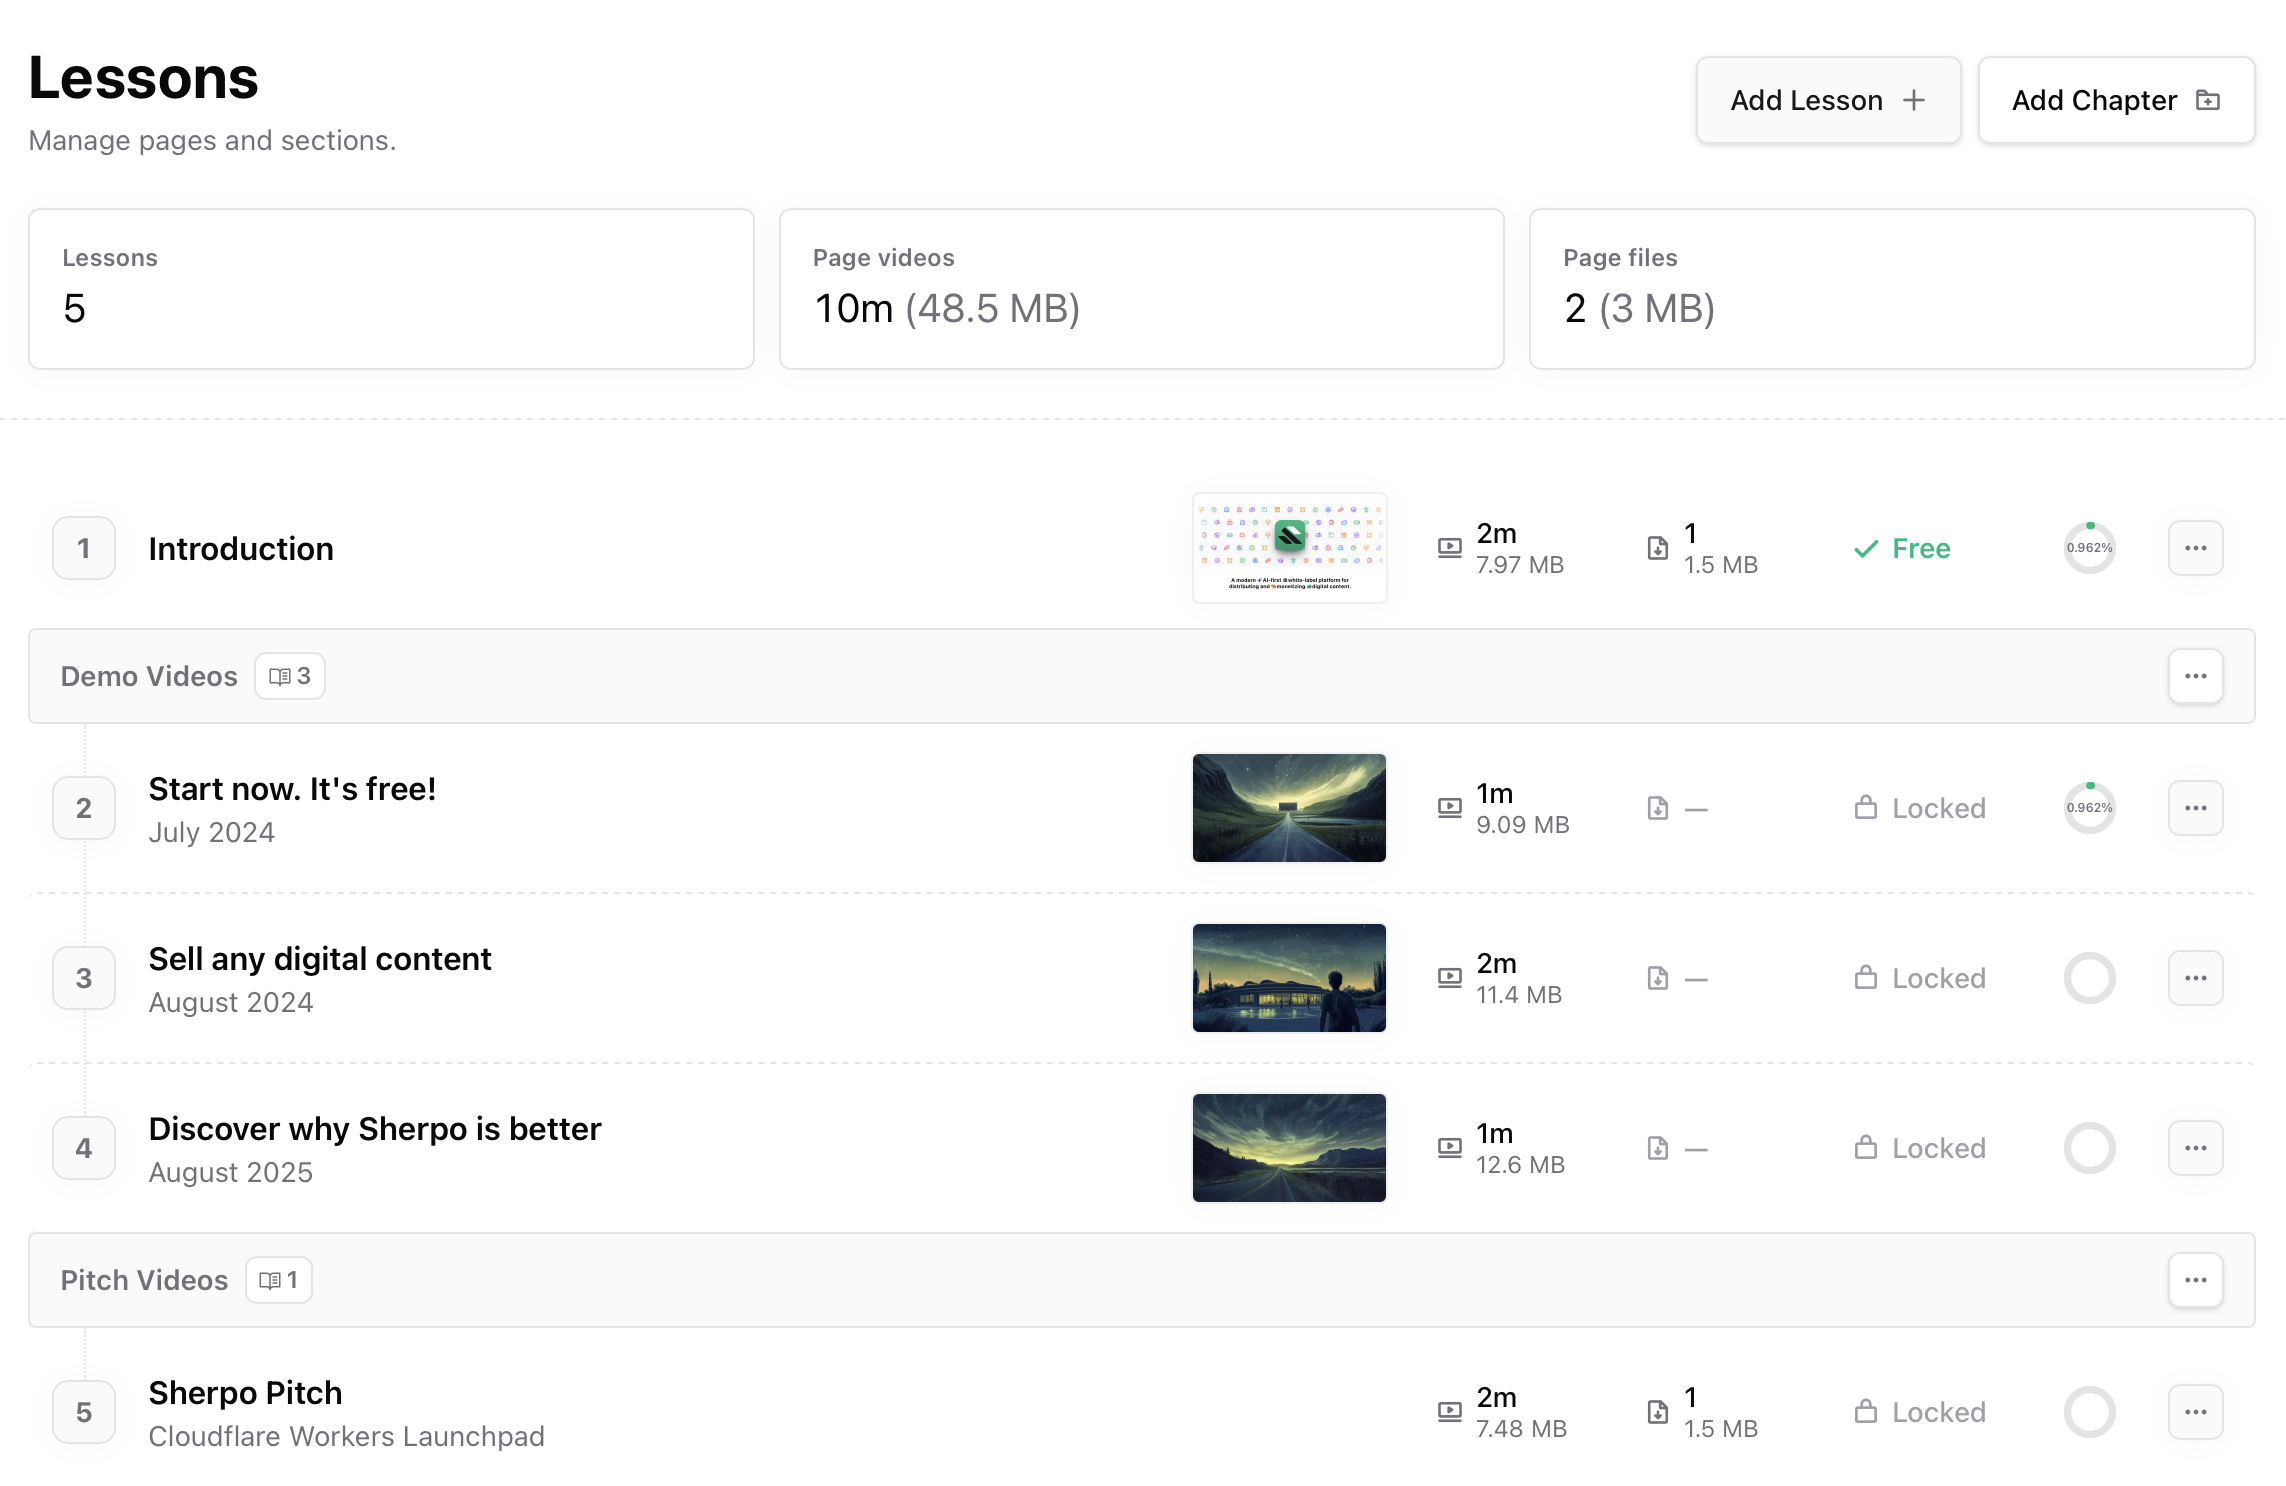Click the Add Chapter button
The height and width of the screenshot is (1486, 2286).
point(2116,100)
